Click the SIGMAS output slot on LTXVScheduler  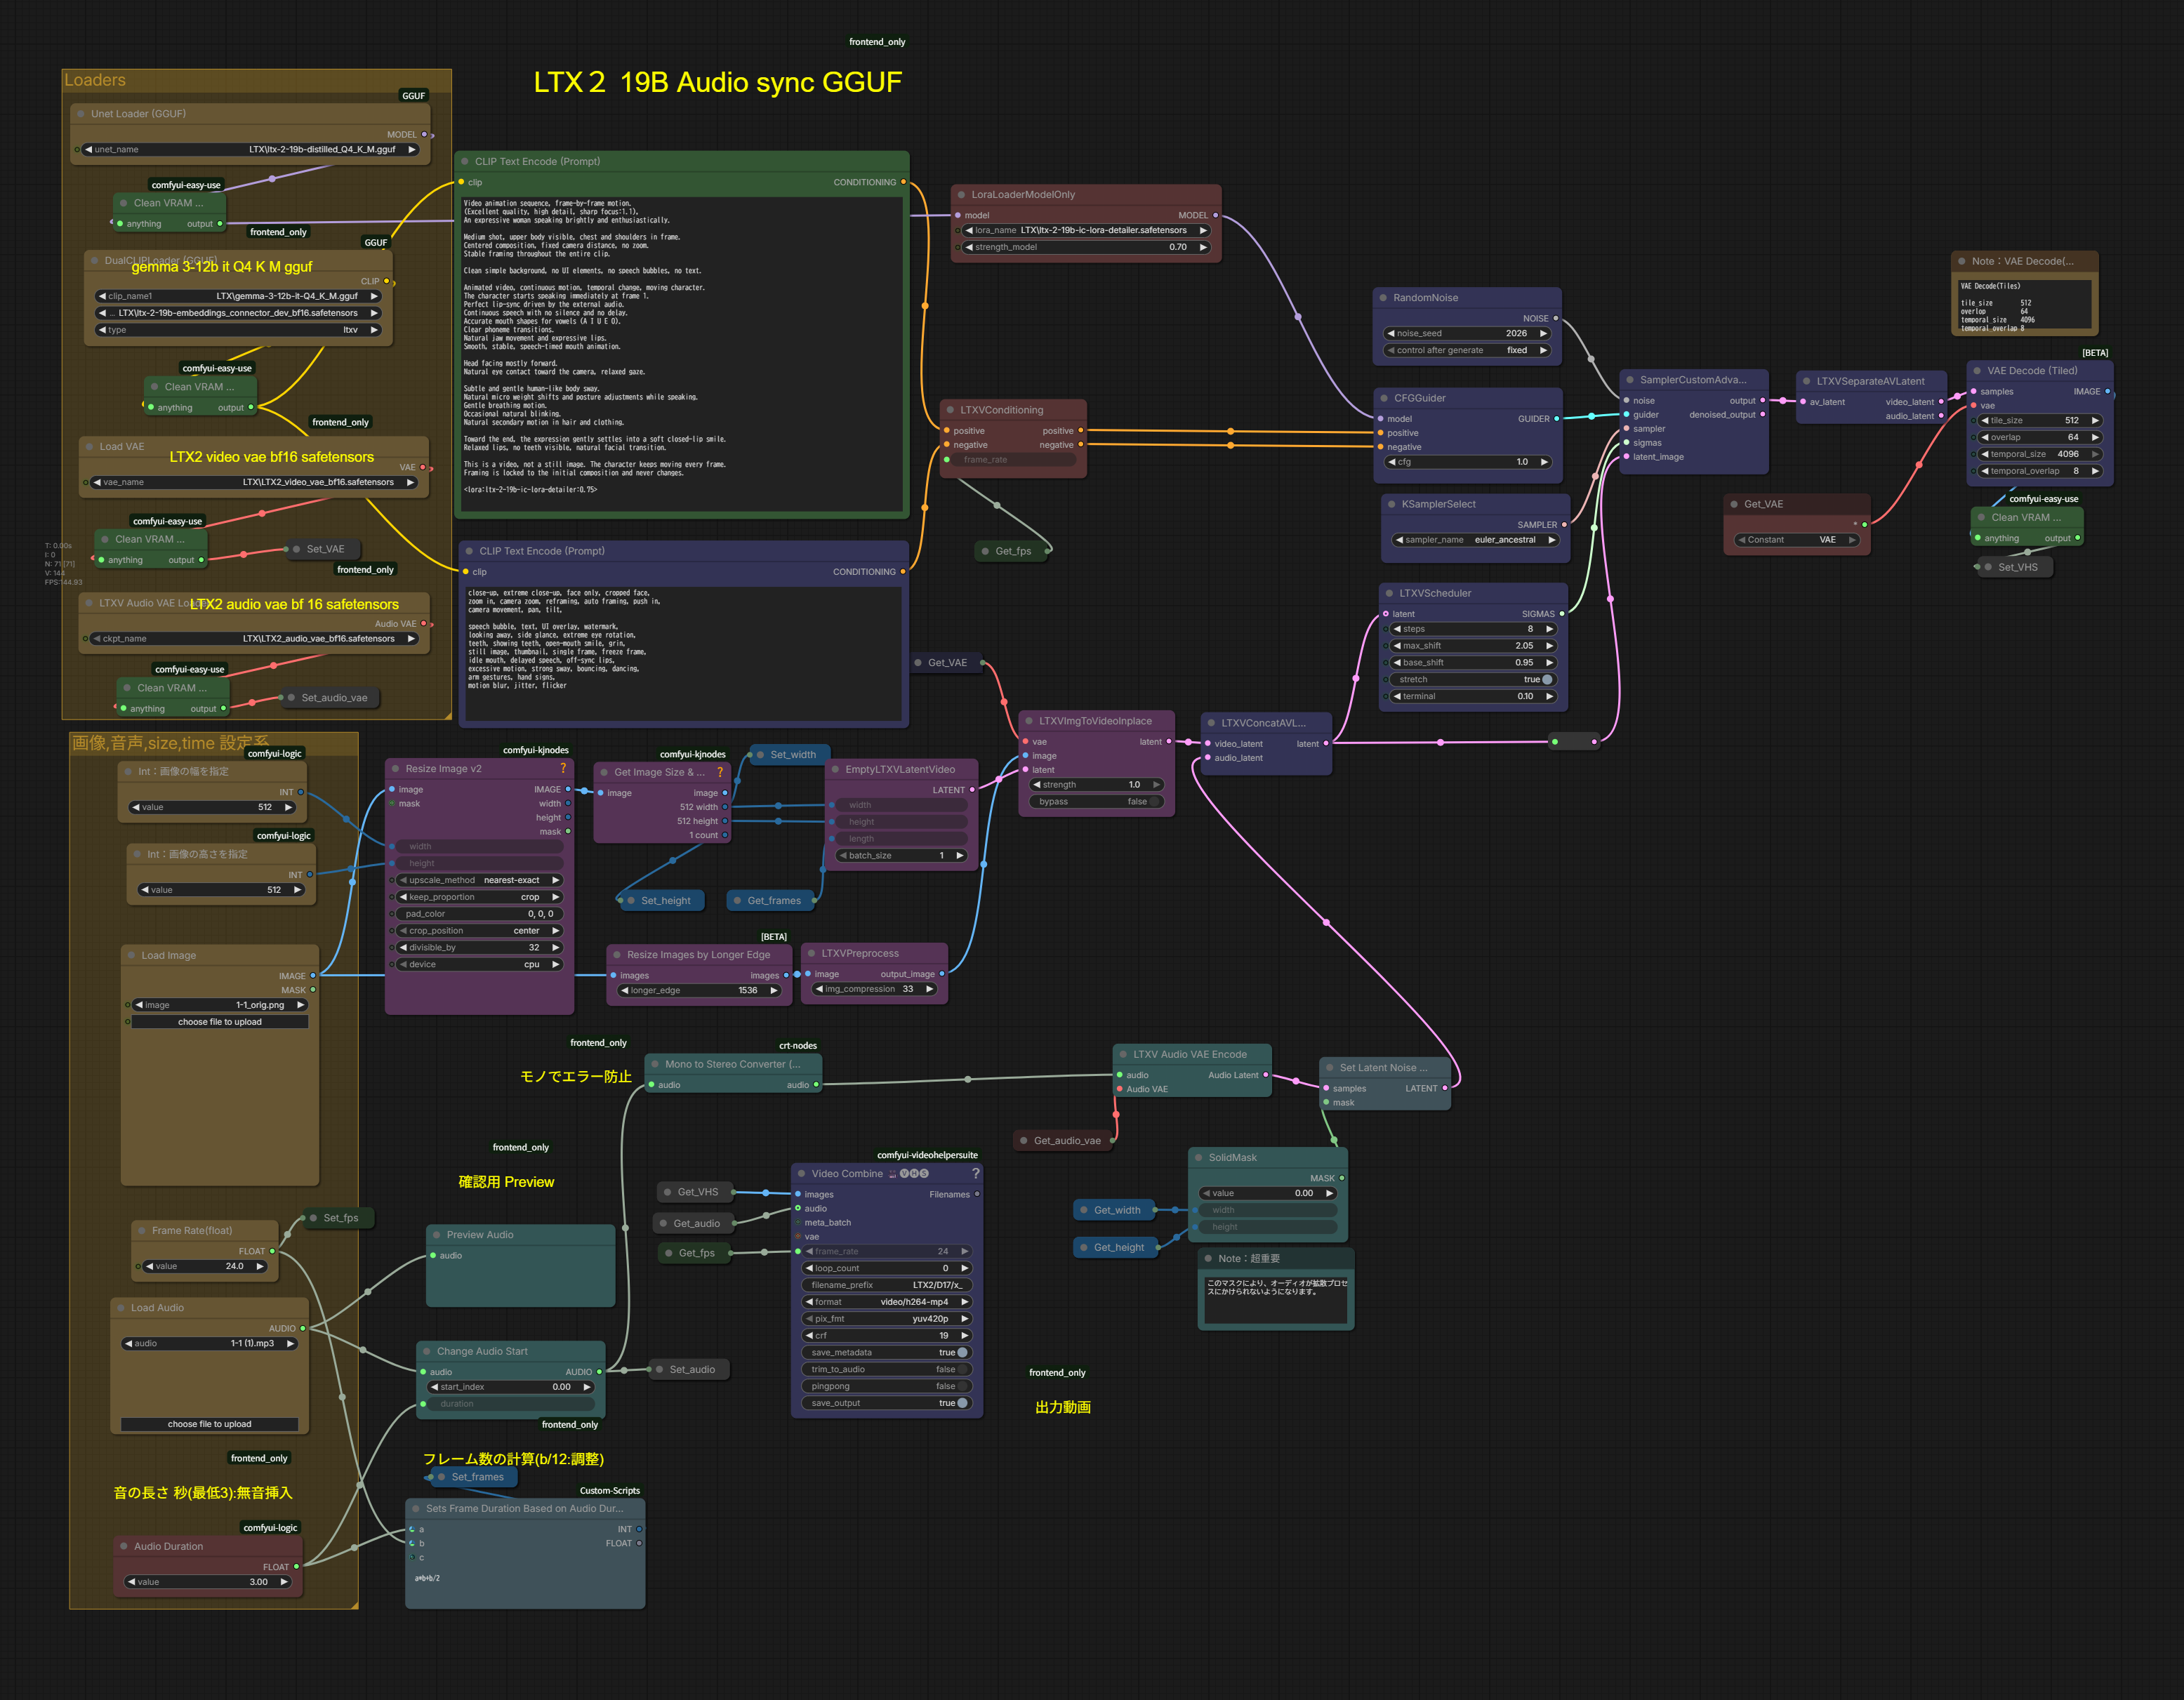tap(1561, 614)
